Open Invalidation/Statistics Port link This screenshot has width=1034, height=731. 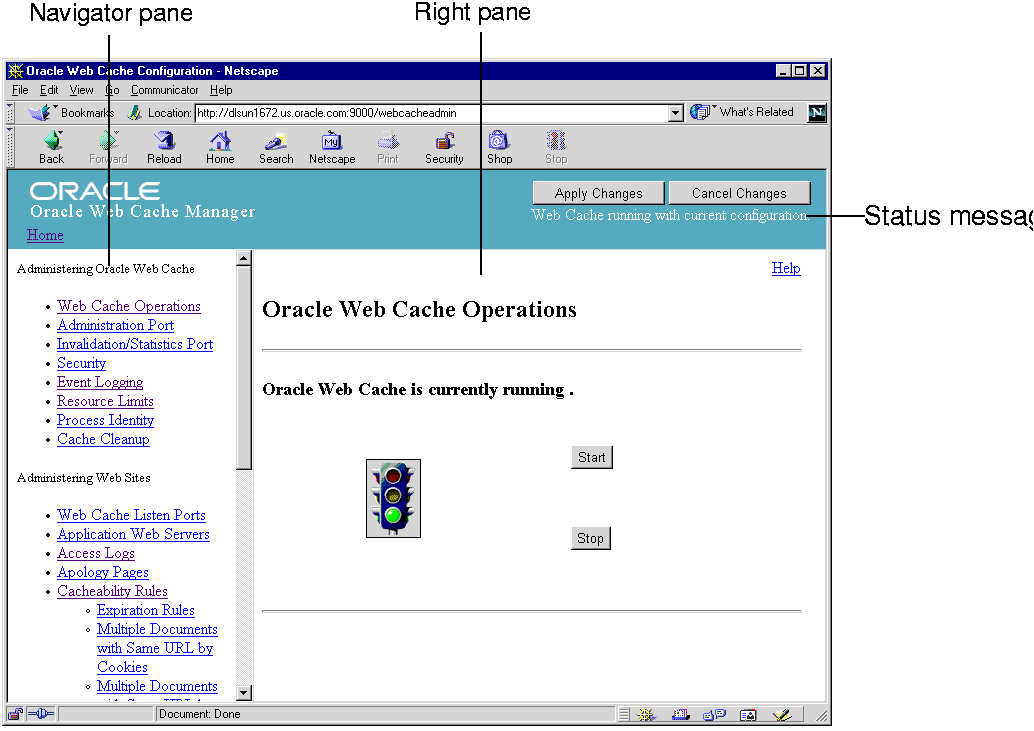(x=135, y=345)
